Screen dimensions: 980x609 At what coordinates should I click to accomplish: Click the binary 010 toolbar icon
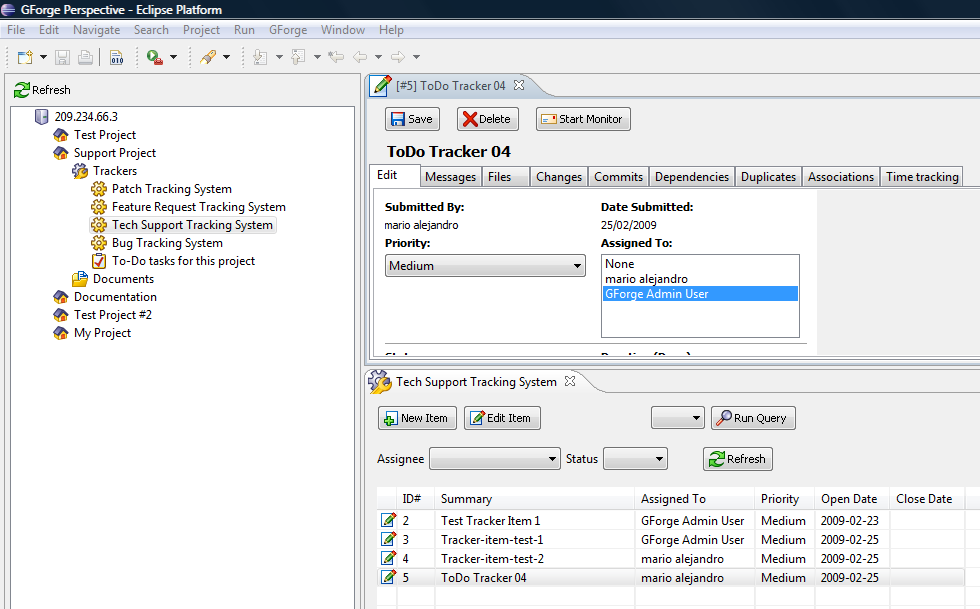[x=117, y=57]
